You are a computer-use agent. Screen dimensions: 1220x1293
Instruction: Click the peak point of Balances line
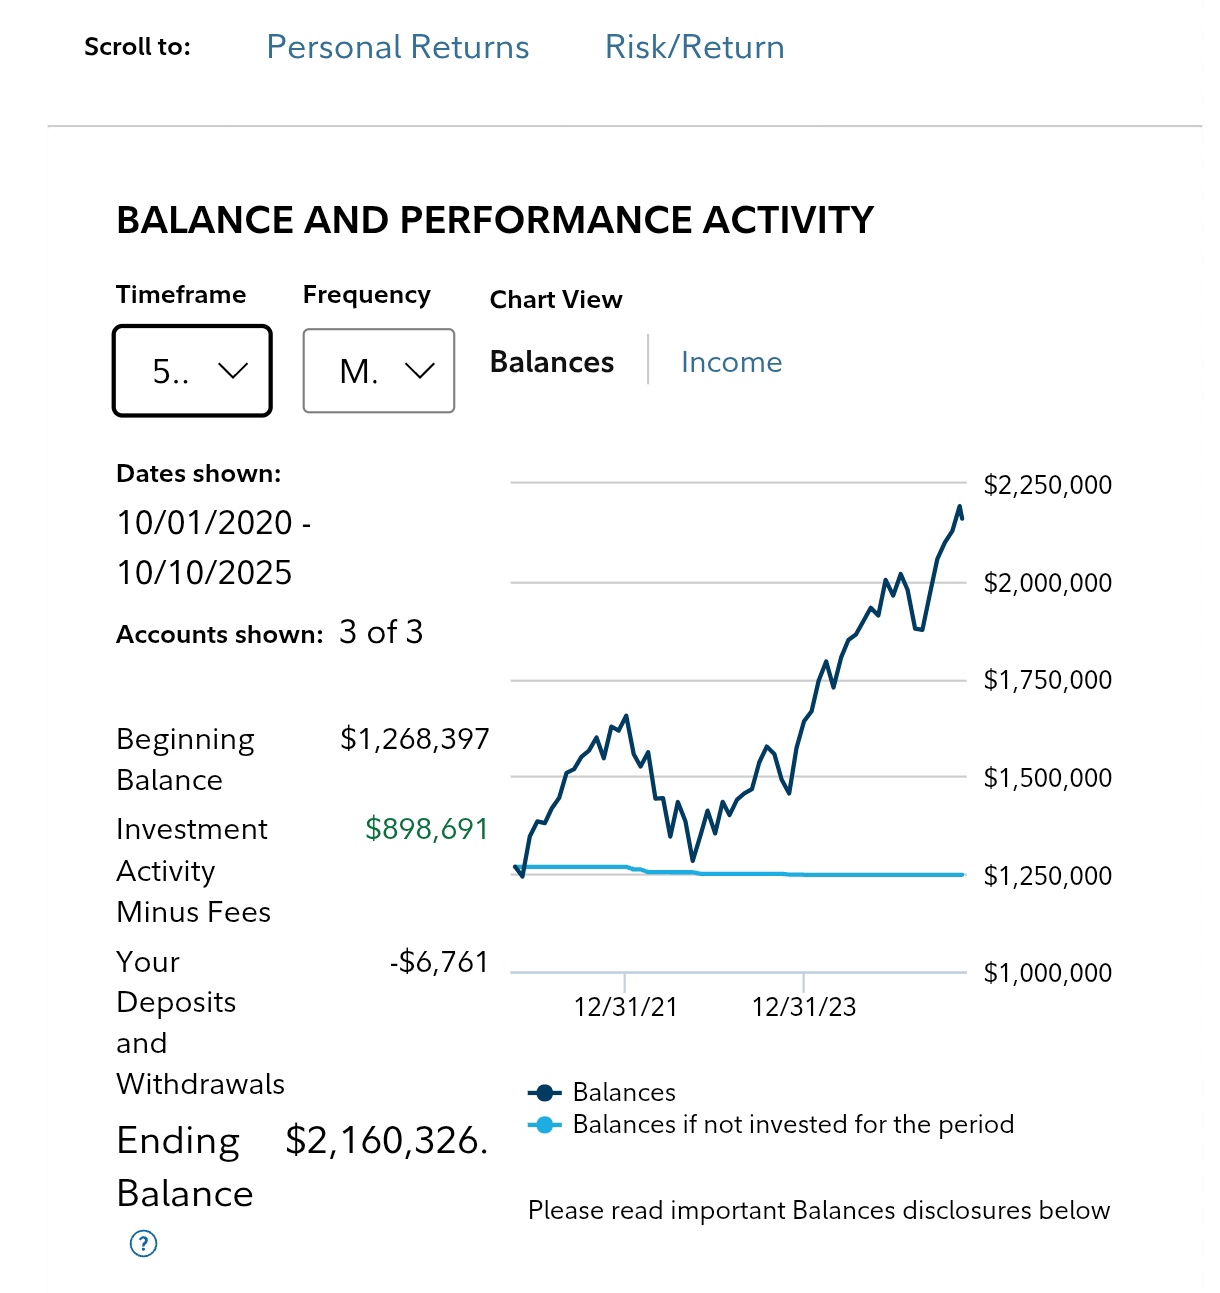(x=960, y=507)
